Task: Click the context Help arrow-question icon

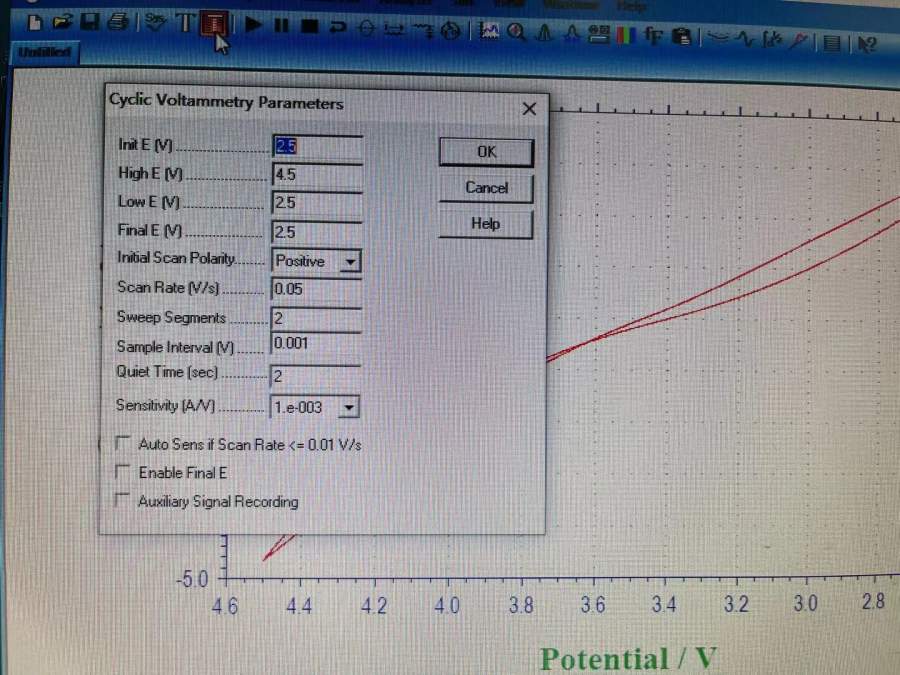Action: [x=866, y=43]
